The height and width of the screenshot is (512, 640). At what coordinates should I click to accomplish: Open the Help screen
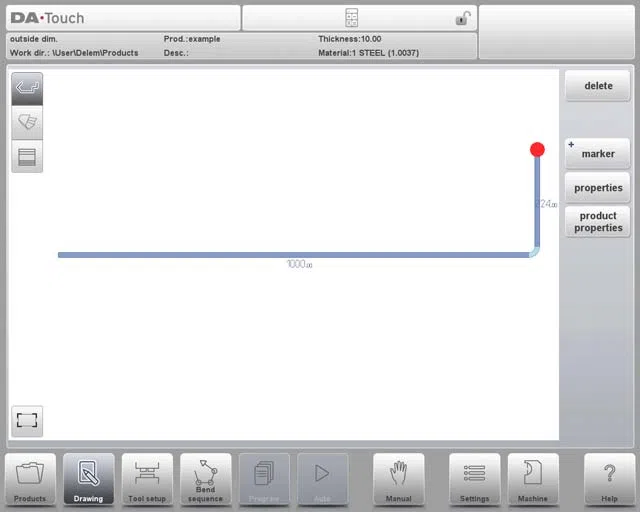(609, 479)
